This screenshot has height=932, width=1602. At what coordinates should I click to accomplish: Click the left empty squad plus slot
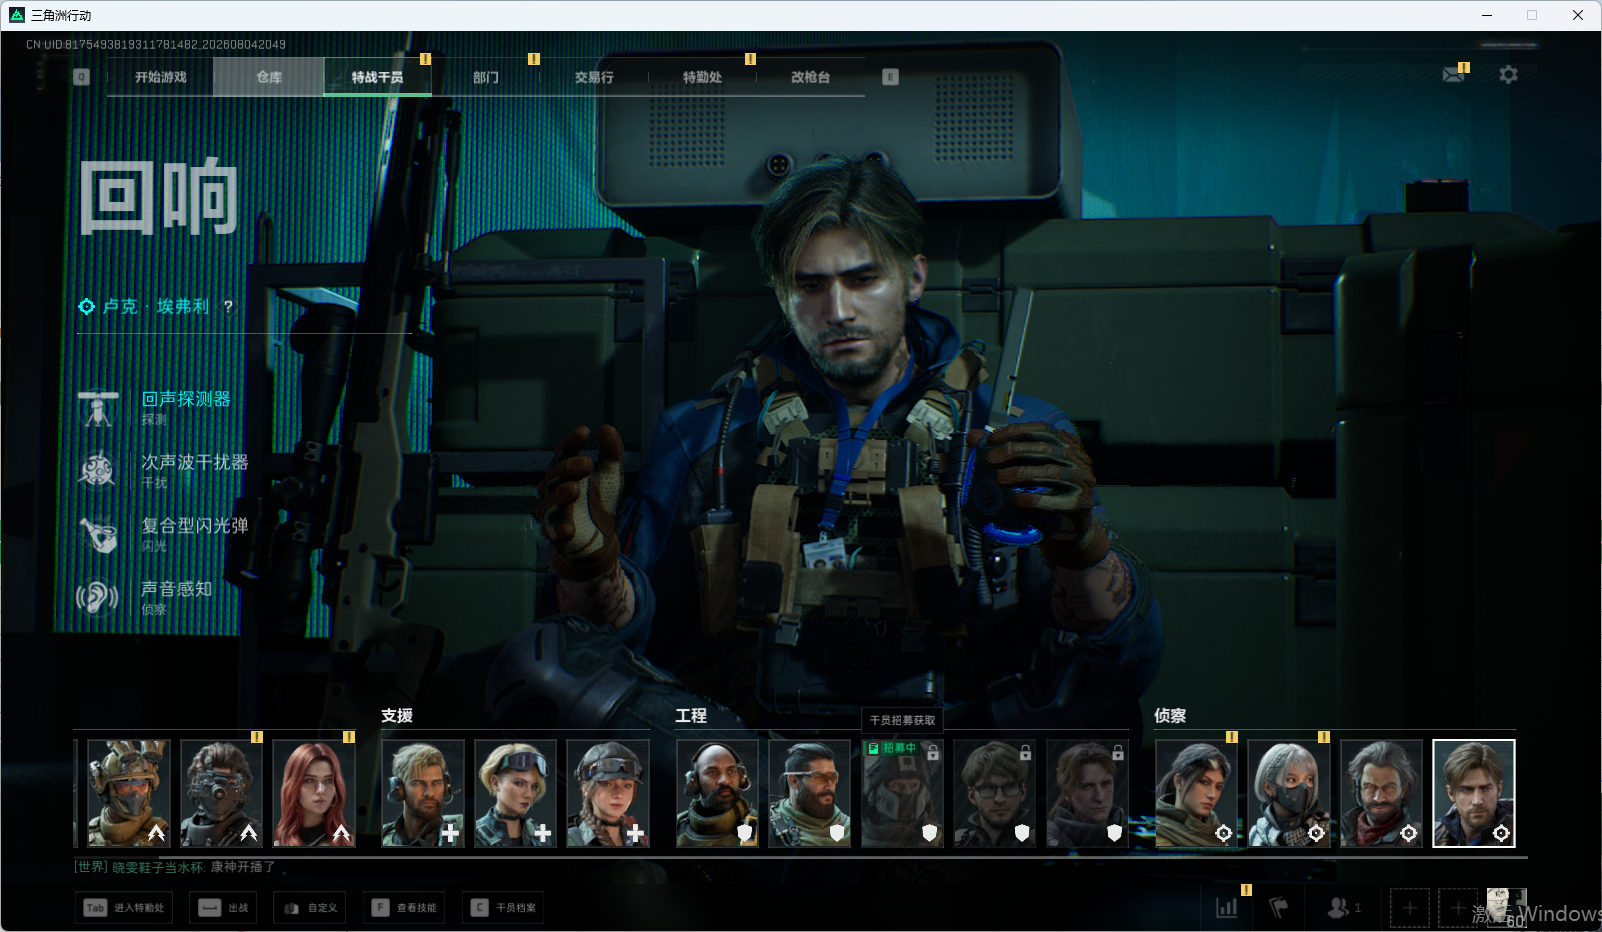(1410, 908)
